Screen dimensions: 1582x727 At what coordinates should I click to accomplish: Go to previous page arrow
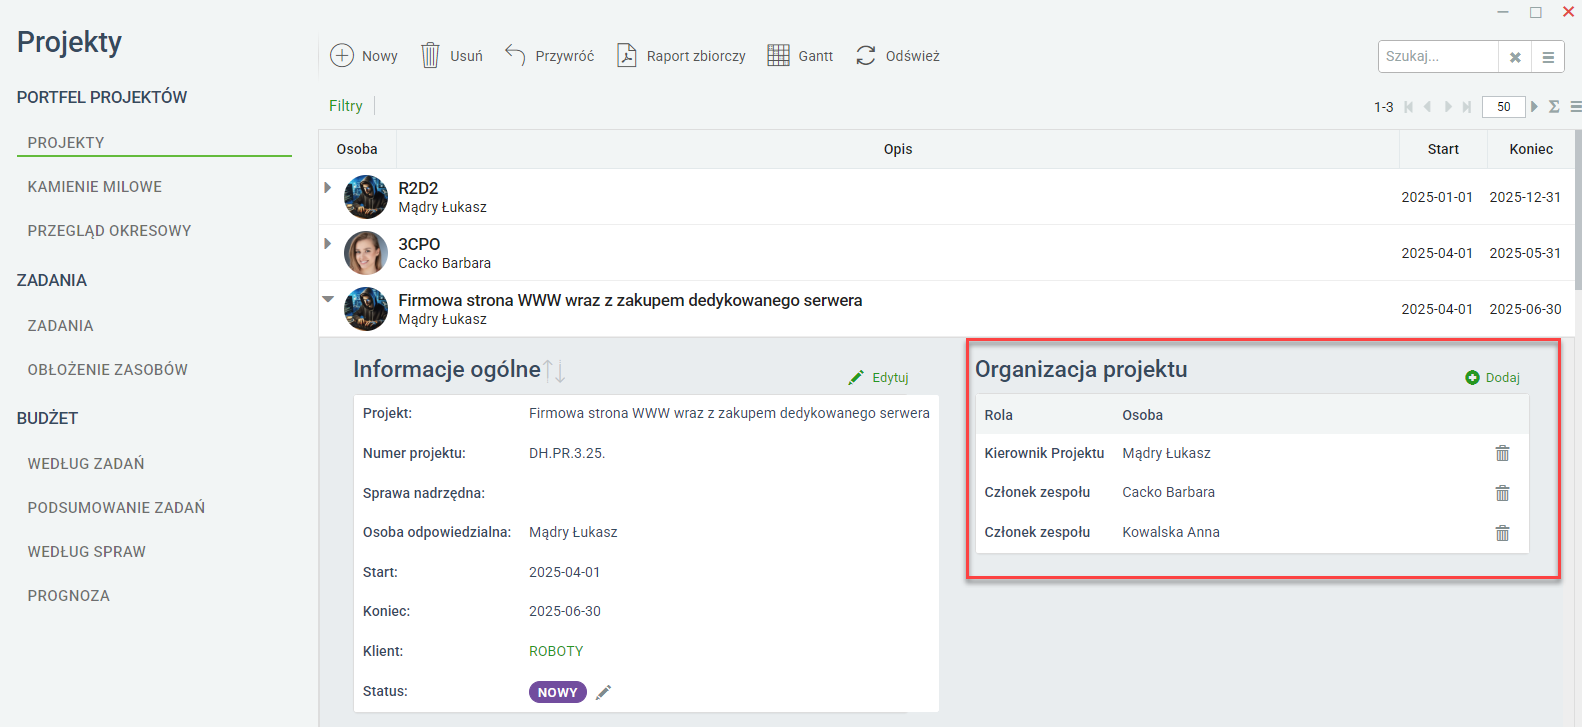click(1427, 107)
